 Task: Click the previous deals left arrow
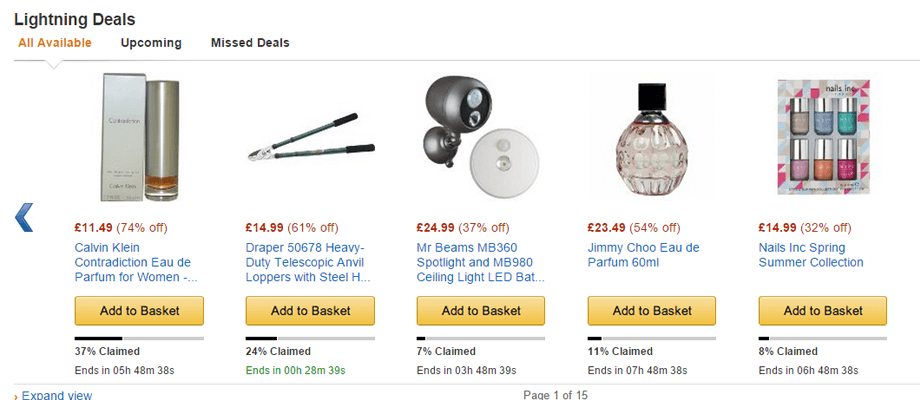click(x=24, y=218)
